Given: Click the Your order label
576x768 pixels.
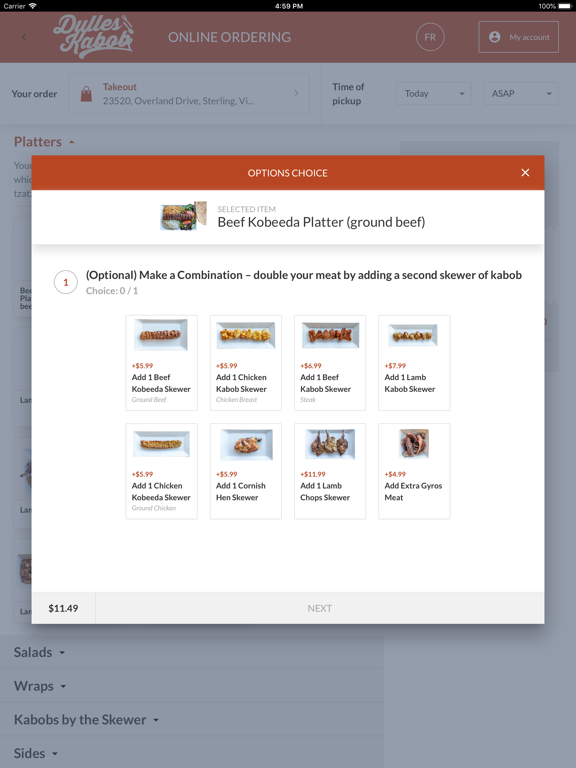Looking at the screenshot, I should (x=34, y=94).
